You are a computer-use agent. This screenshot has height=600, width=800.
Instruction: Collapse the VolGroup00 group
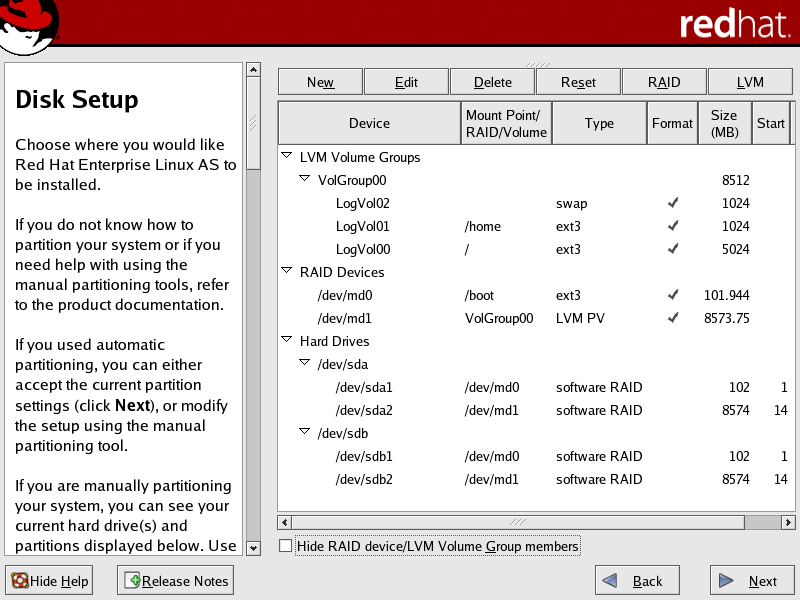pyautogui.click(x=304, y=180)
